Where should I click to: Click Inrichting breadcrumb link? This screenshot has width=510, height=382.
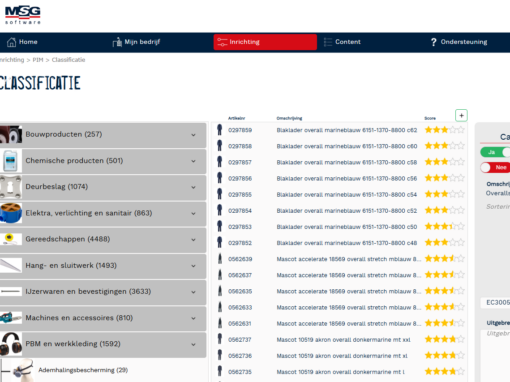pos(12,60)
